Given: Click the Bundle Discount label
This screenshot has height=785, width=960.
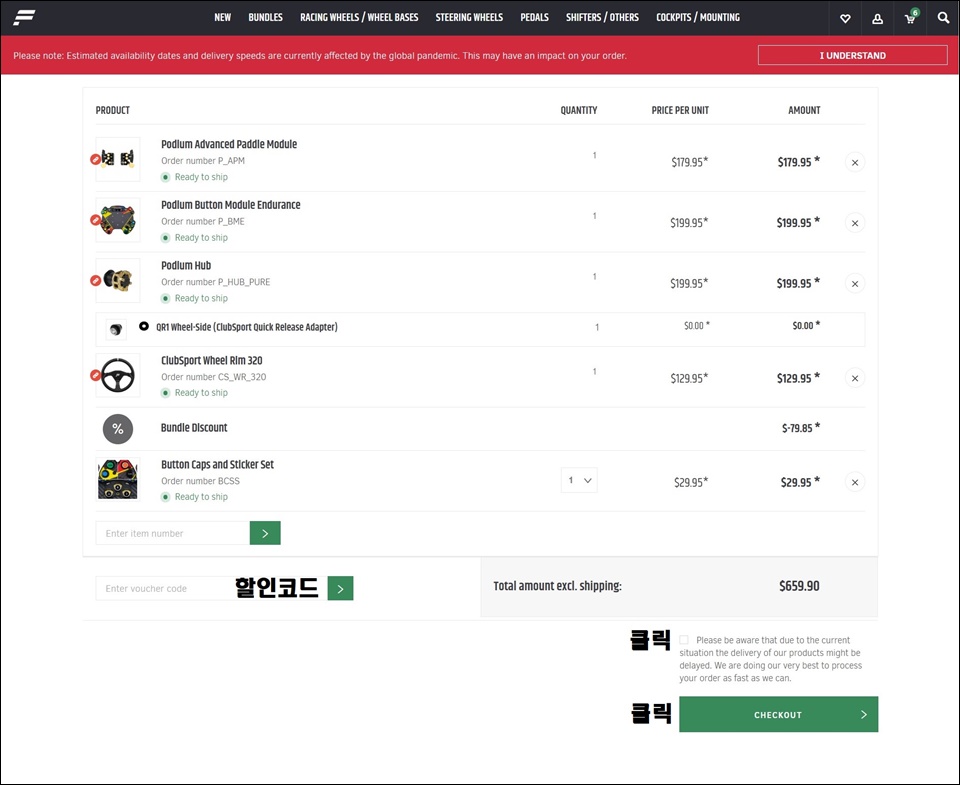Looking at the screenshot, I should 194,427.
